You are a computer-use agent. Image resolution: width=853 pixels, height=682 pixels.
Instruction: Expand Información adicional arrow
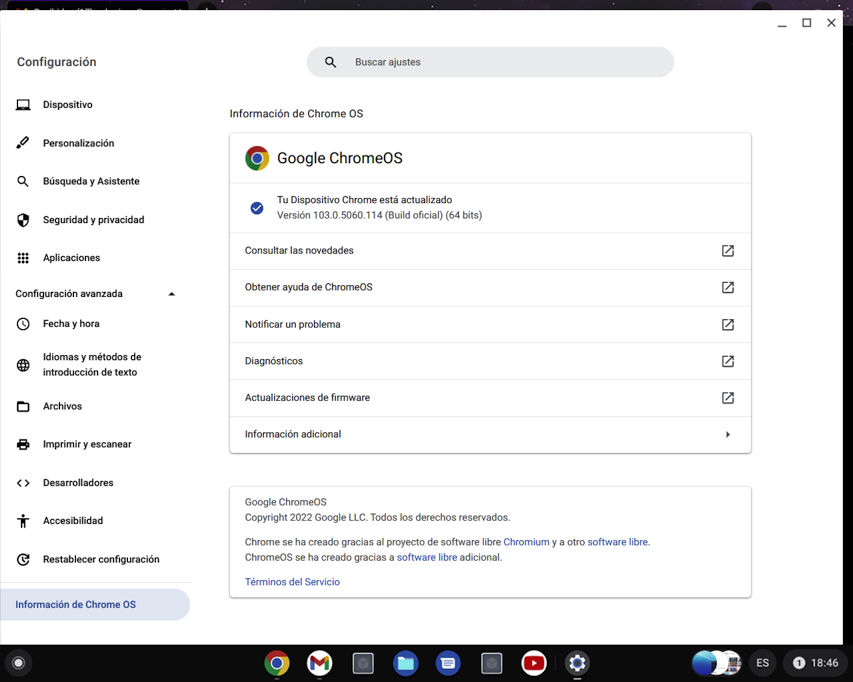click(x=728, y=435)
